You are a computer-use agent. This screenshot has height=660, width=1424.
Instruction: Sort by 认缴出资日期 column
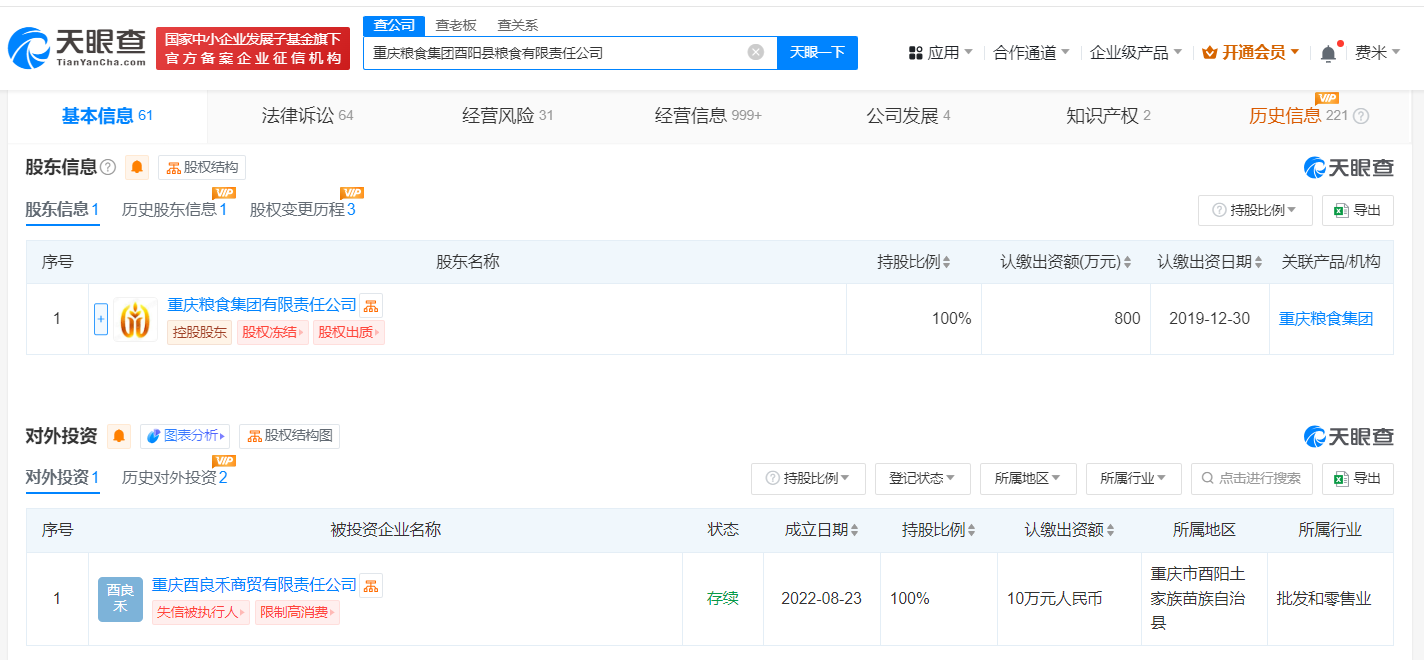tap(1257, 262)
